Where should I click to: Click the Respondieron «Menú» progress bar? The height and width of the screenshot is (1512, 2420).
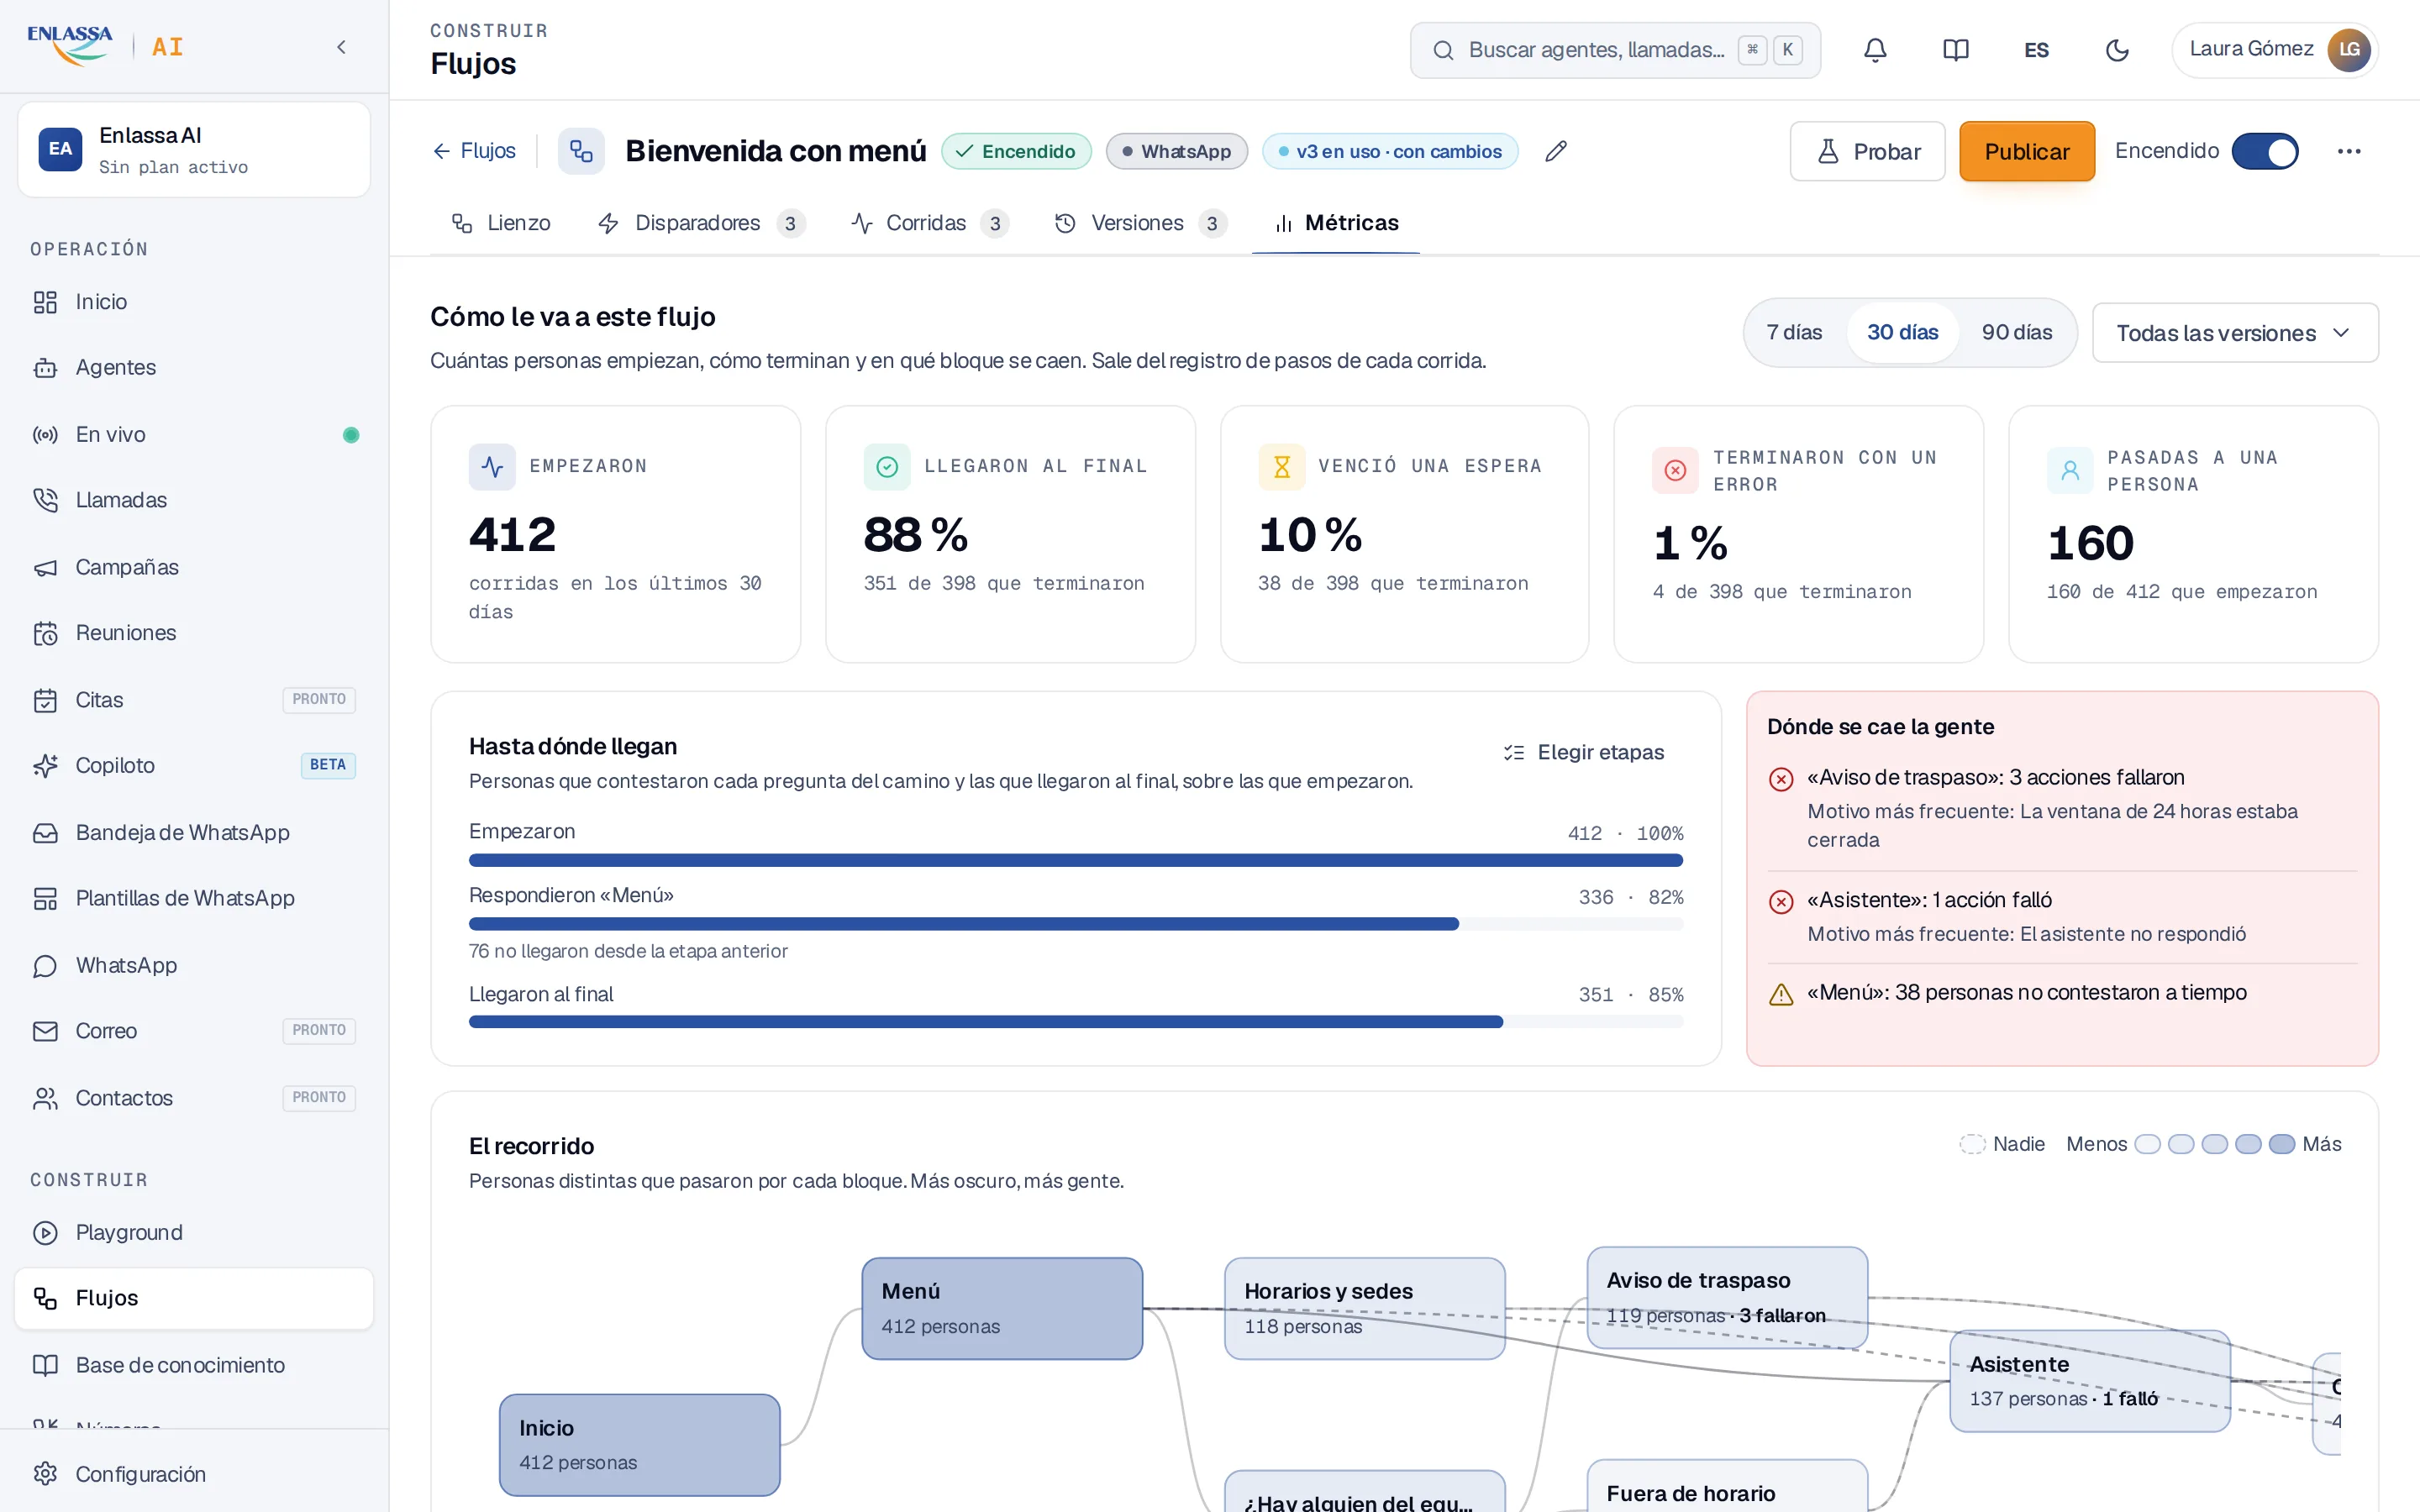1076,924
